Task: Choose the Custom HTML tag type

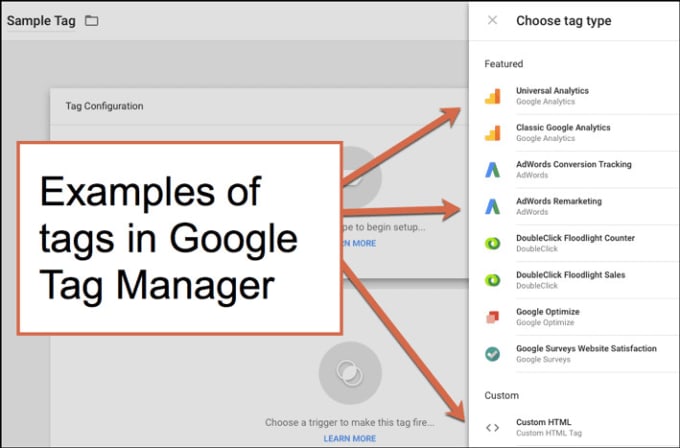Action: click(575, 428)
